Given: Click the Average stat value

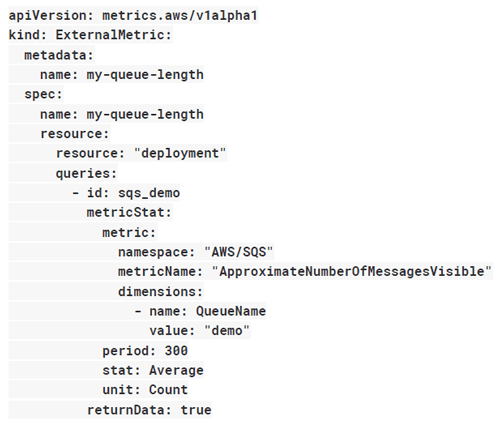Looking at the screenshot, I should [176, 370].
